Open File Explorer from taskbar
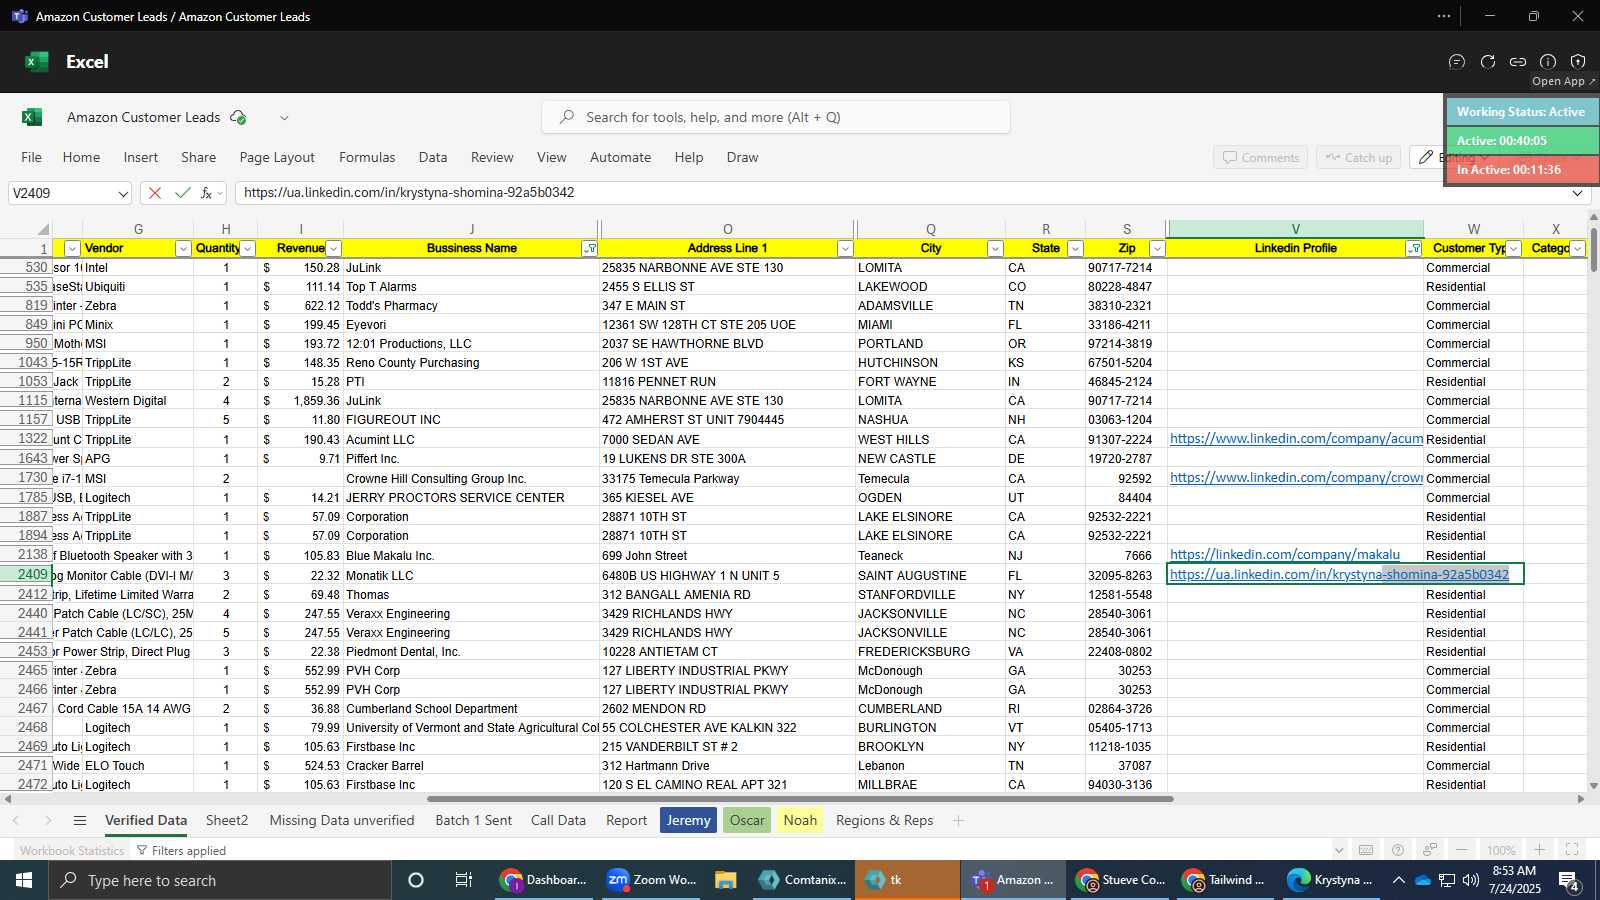The image size is (1600, 900). (726, 880)
